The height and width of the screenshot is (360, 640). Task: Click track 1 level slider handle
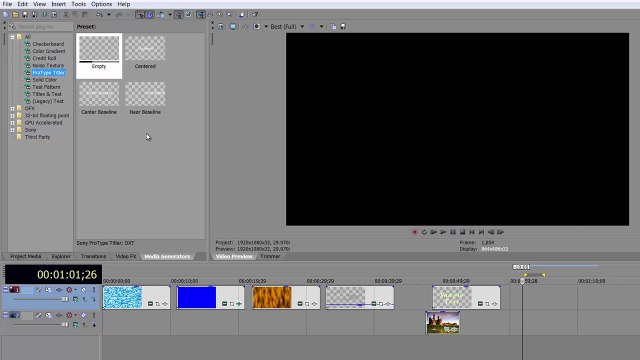tap(65, 299)
